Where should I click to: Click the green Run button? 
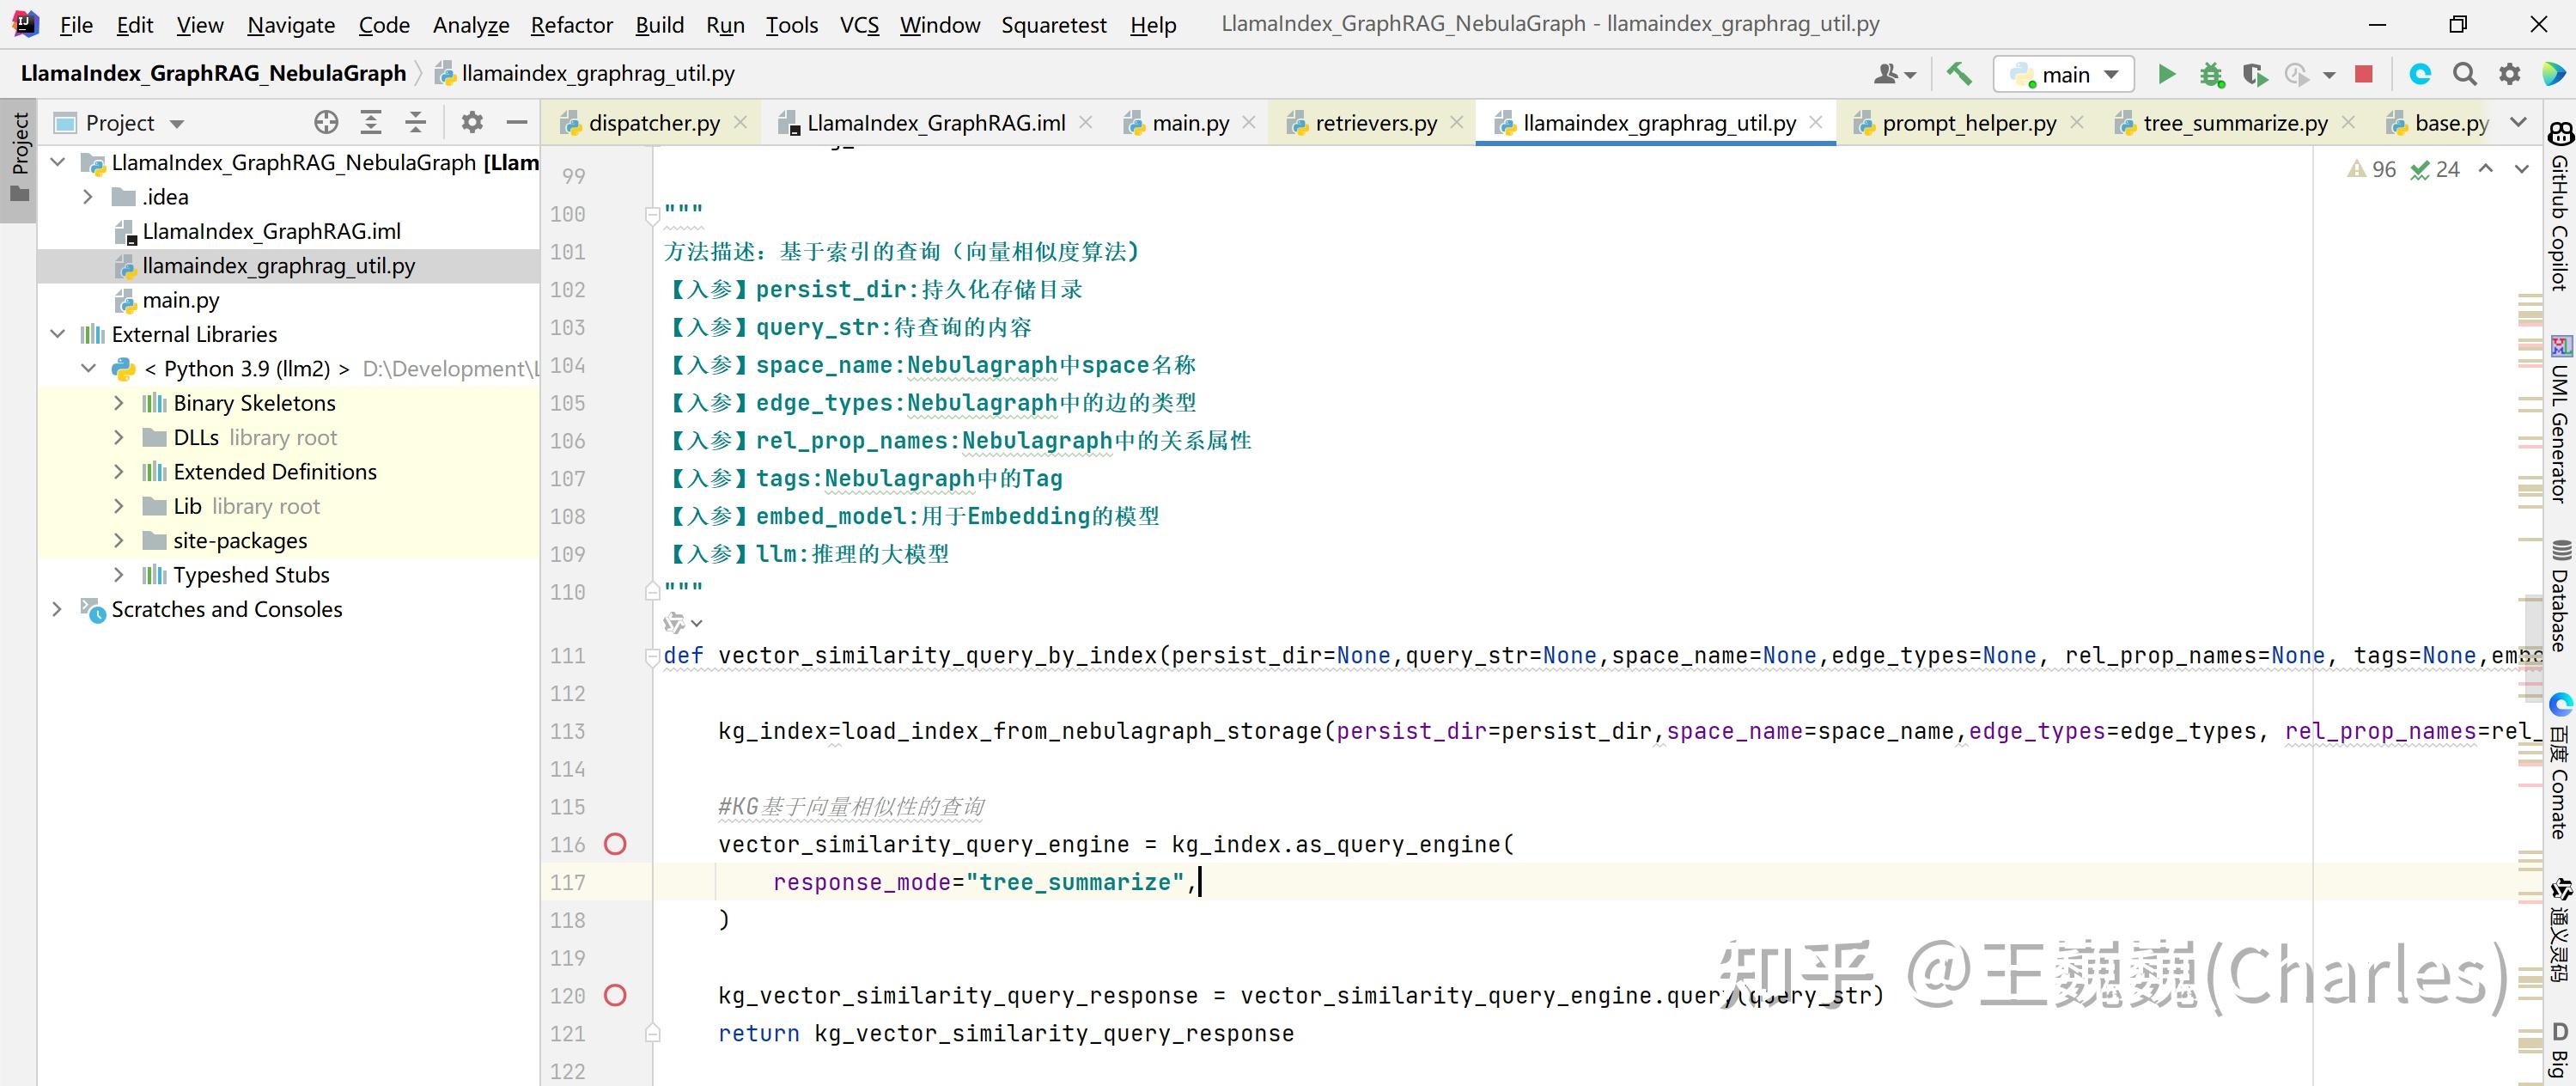coord(2166,74)
